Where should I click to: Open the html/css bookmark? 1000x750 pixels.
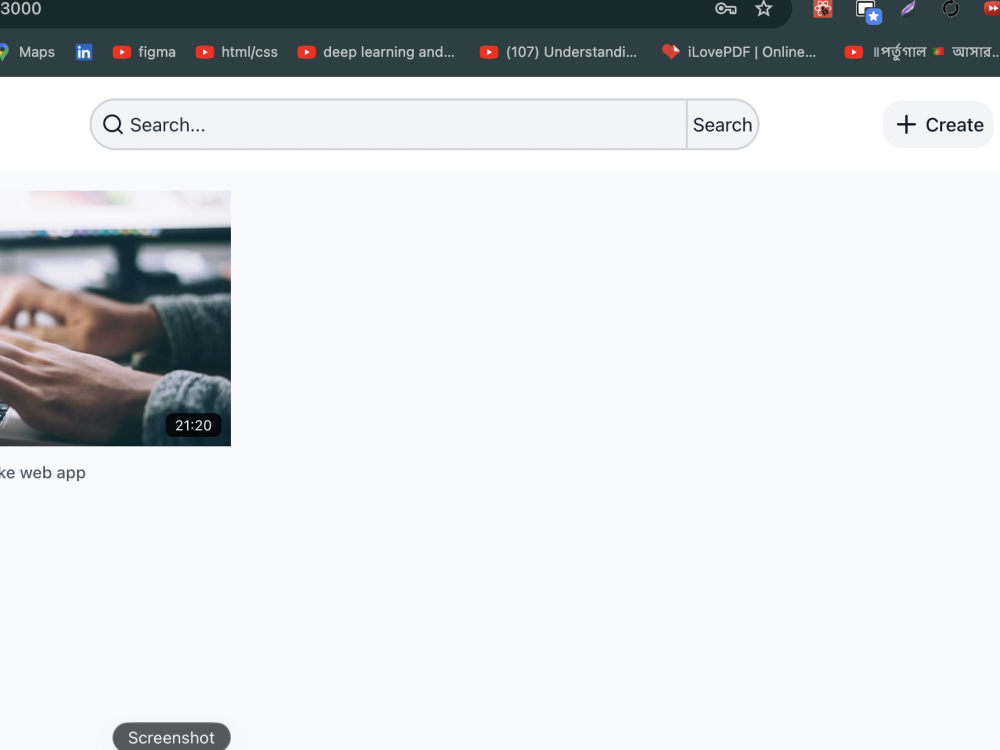(237, 52)
